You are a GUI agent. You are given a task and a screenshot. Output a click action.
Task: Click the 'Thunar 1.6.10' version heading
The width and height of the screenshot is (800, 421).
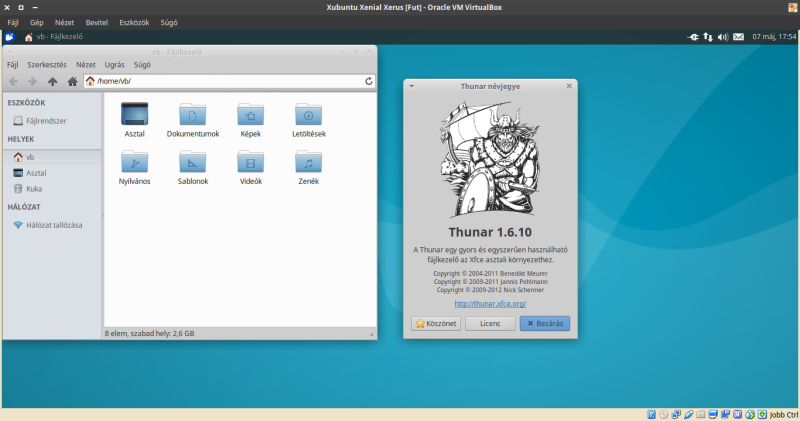490,233
